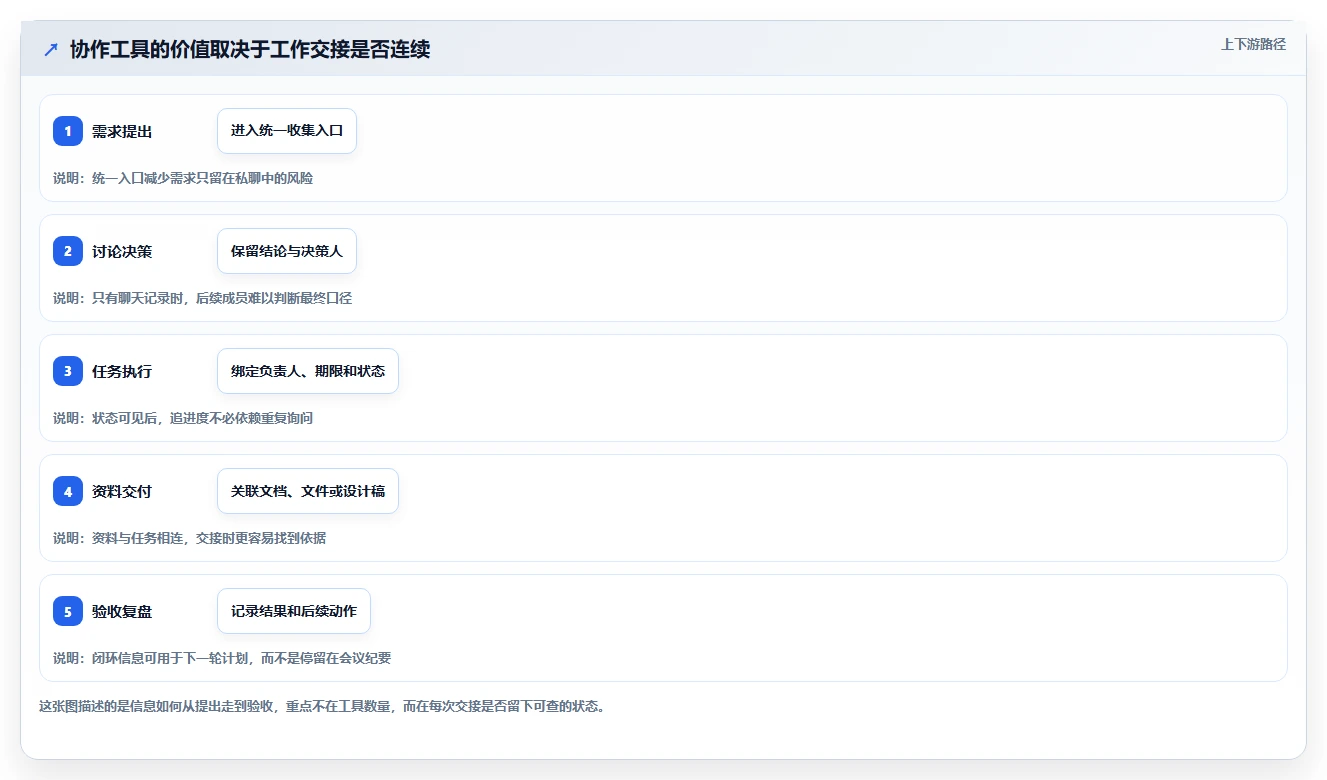Click step badge 3 for 任务执行

coord(68,371)
